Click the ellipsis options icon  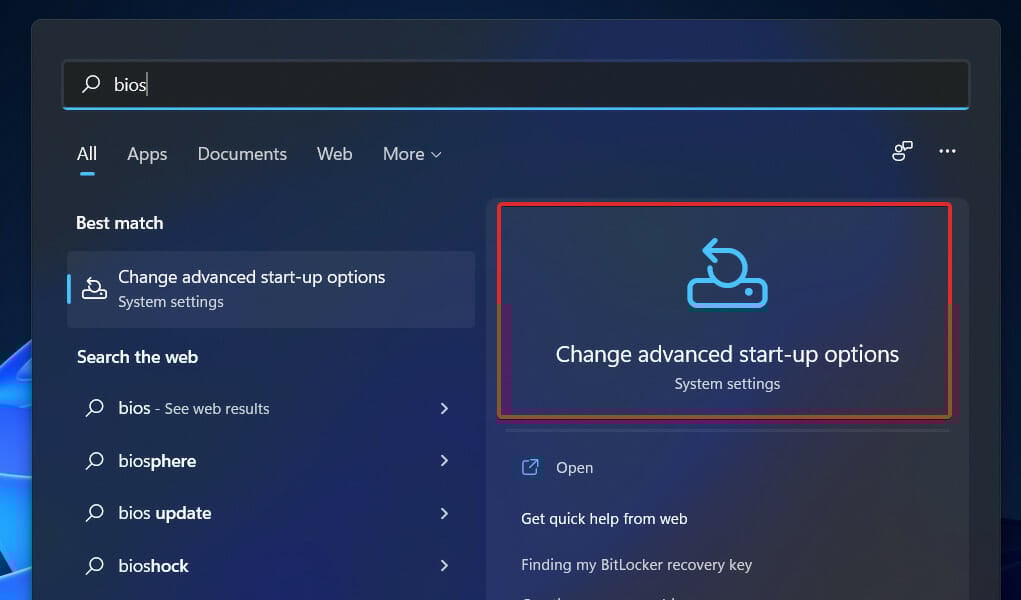click(x=947, y=151)
